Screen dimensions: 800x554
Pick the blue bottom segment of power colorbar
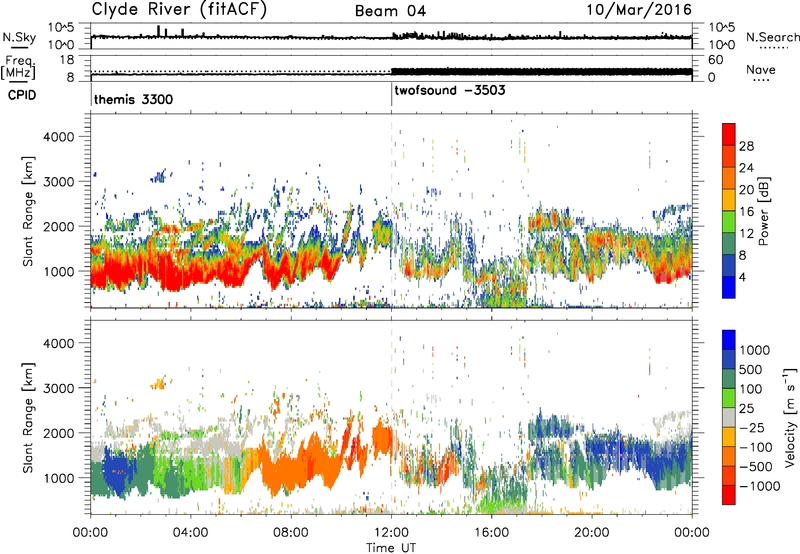[729, 287]
